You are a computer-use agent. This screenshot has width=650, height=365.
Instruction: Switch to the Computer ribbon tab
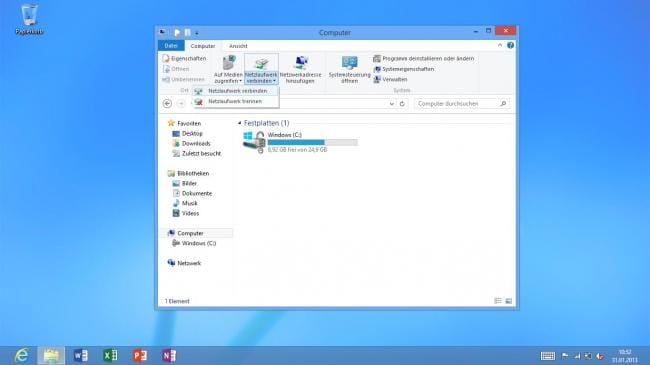(203, 46)
